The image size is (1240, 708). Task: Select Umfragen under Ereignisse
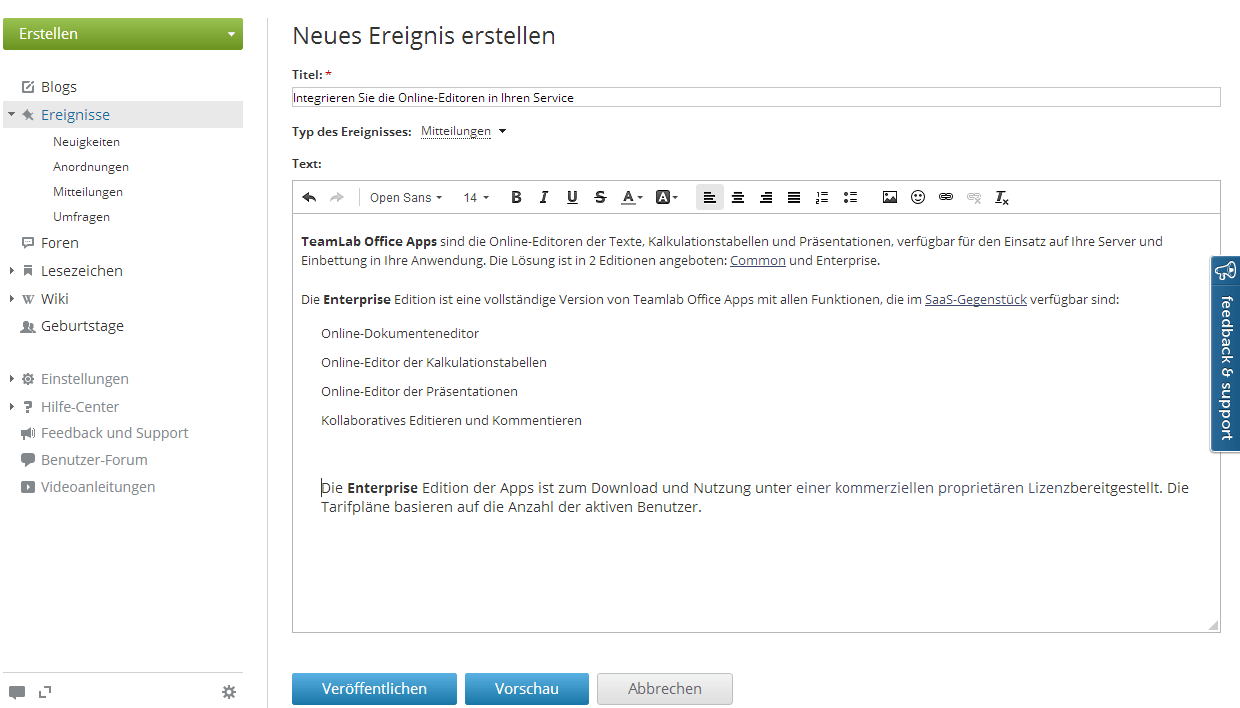[81, 217]
